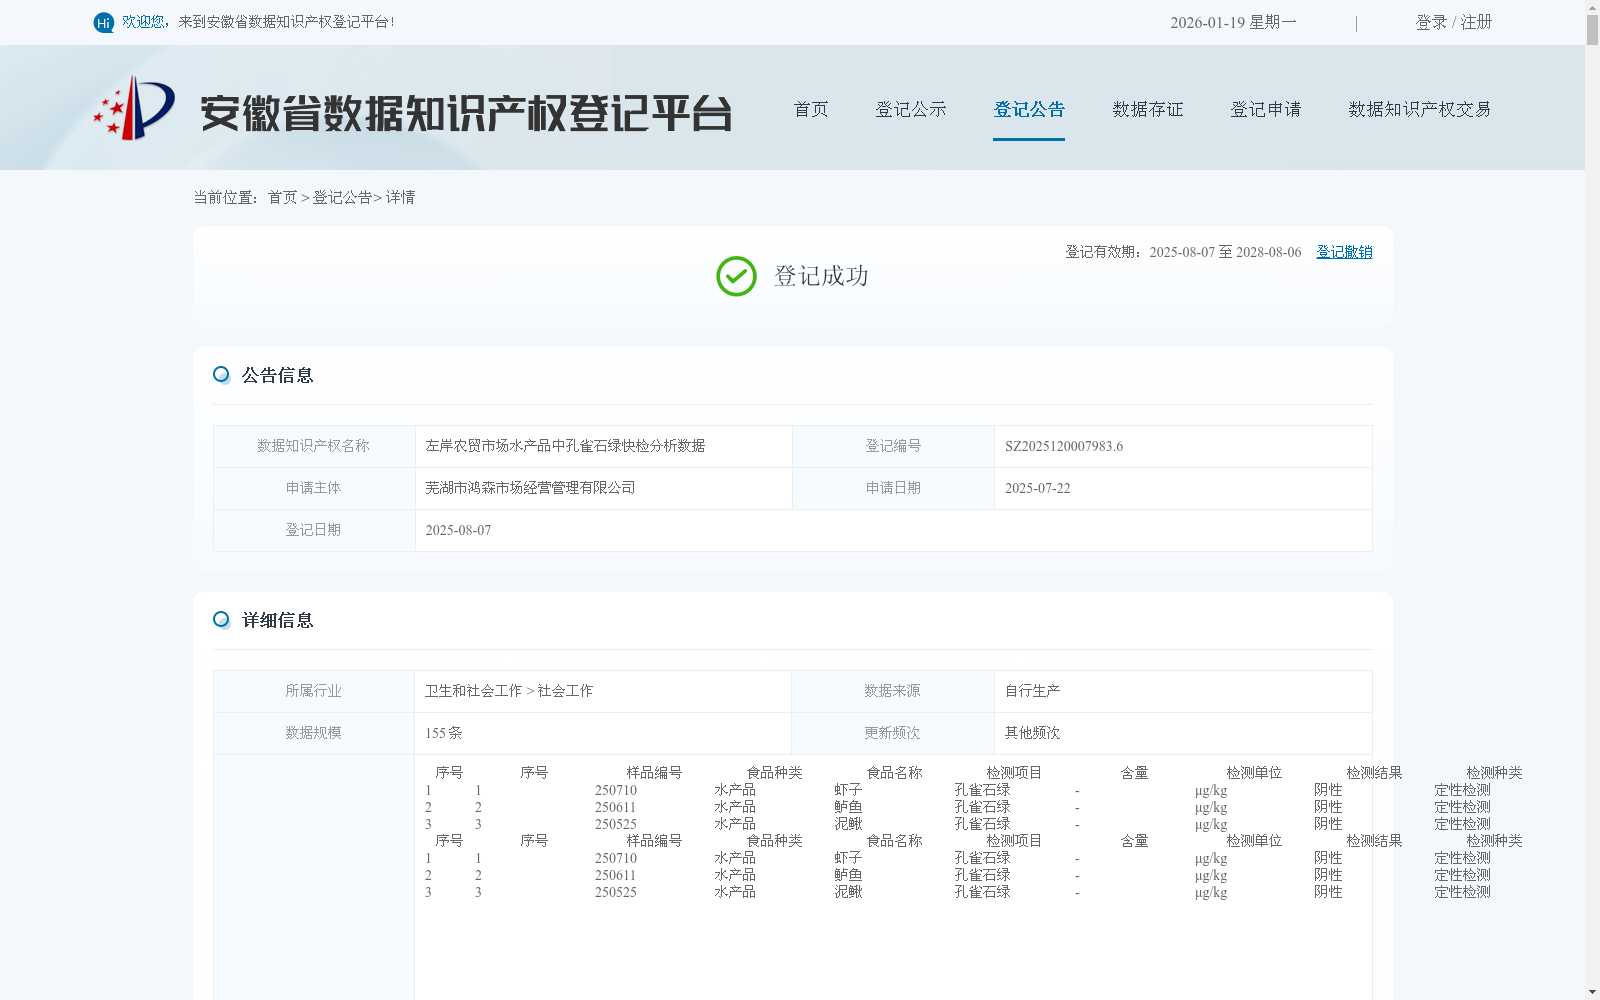Click 登记公告 in the breadcrumb
Viewport: 1600px width, 1000px height.
(x=342, y=197)
